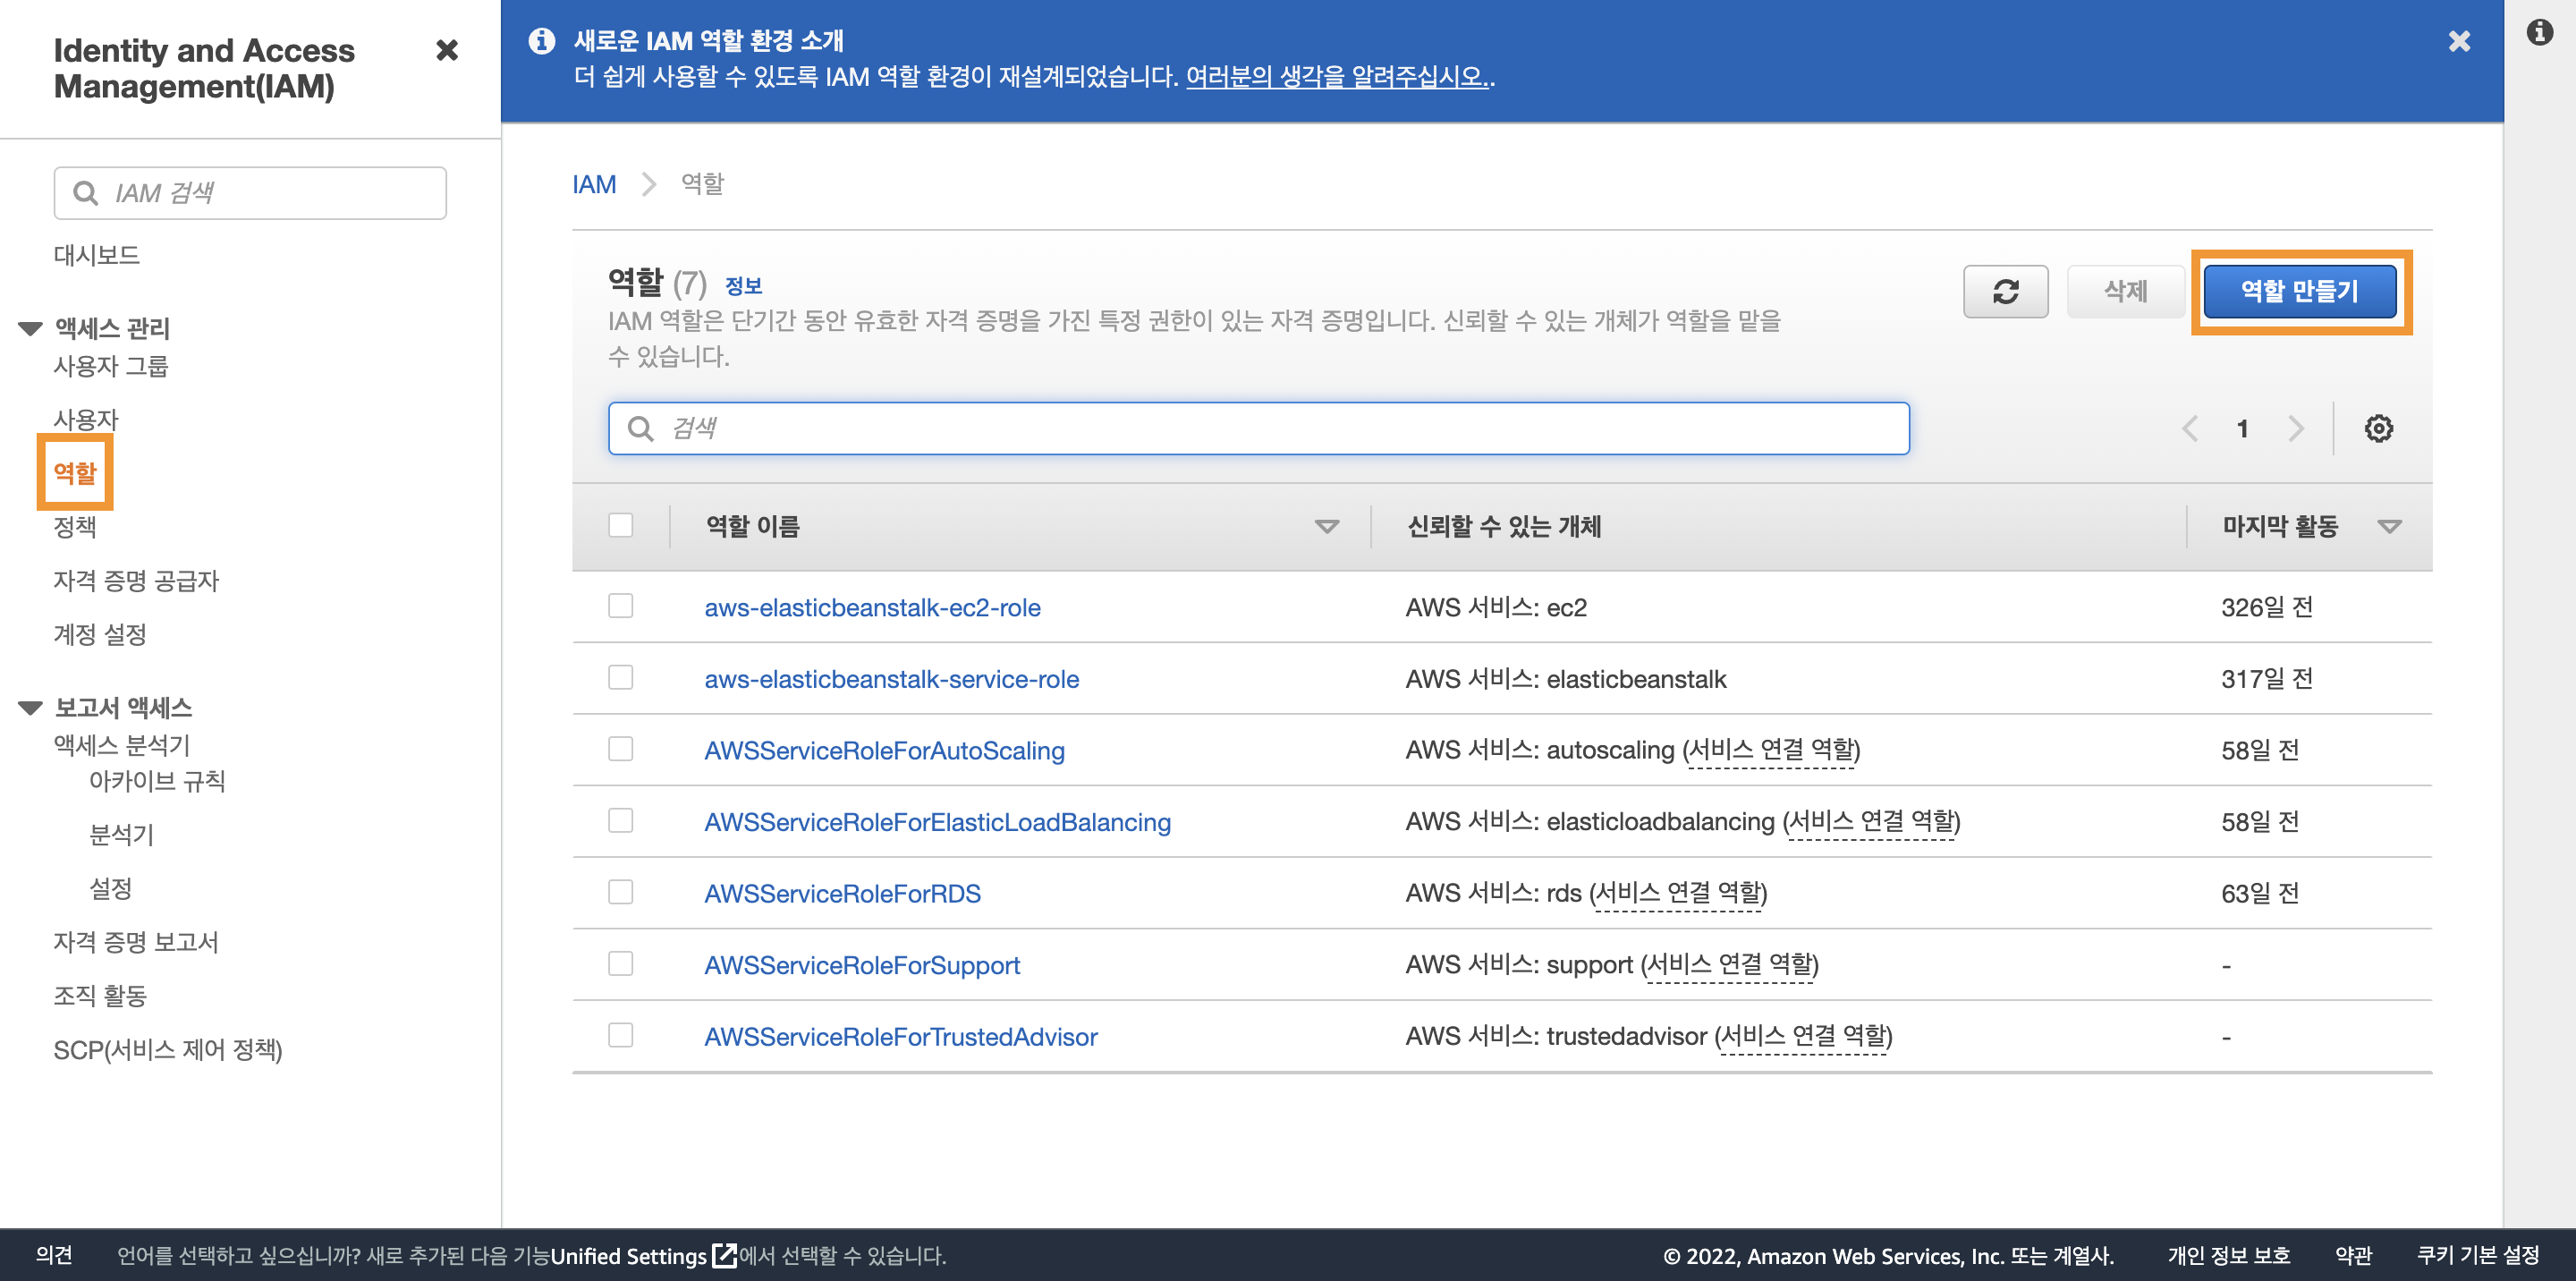Collapse the 보고서 액세스 sidebar section
2576x1281 pixels.
click(x=31, y=708)
